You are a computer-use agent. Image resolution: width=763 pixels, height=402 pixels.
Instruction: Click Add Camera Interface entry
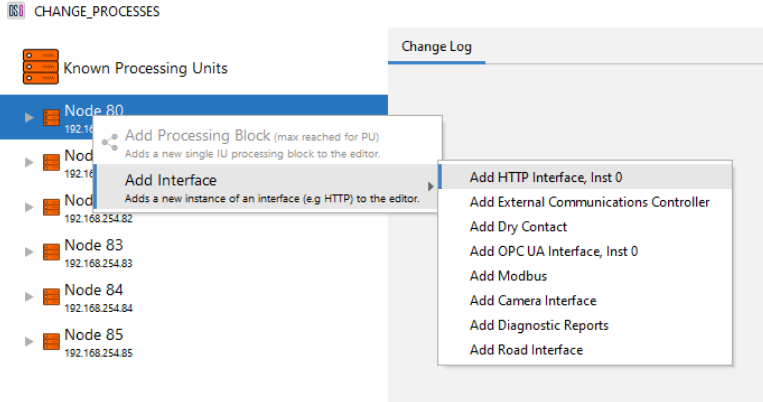pyautogui.click(x=532, y=301)
